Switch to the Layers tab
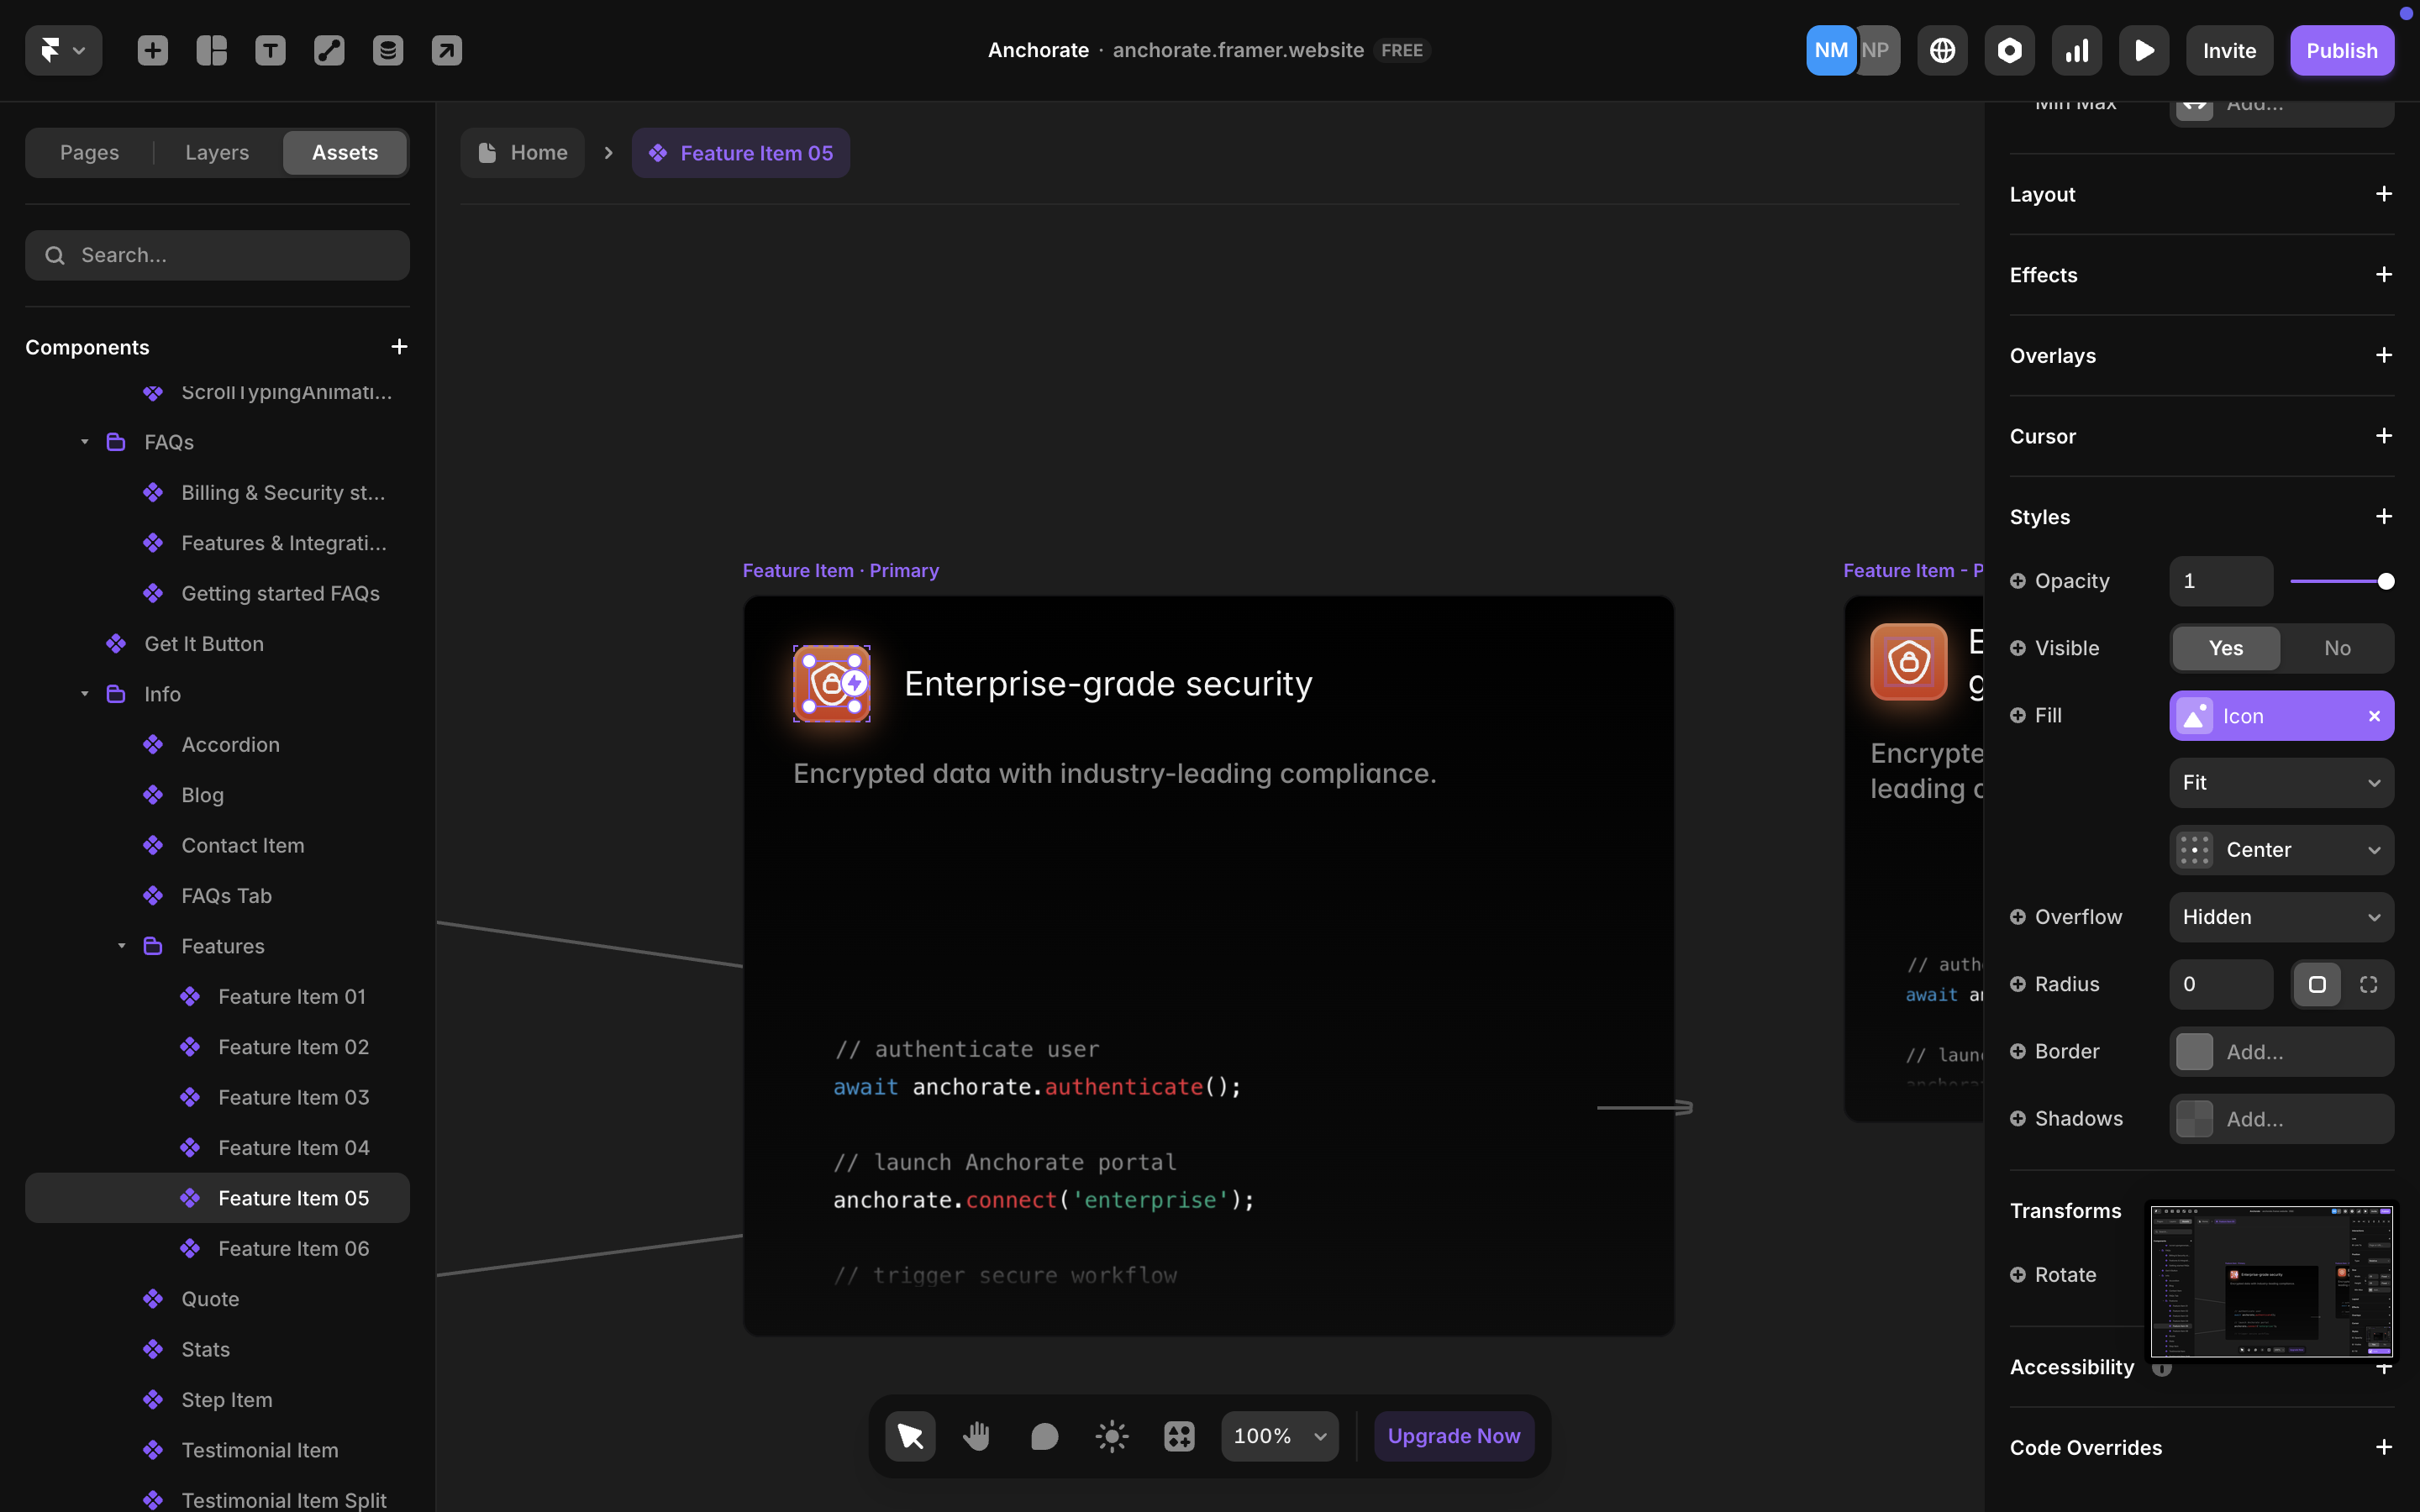Screen dimensions: 2420x1512 [x=217, y=153]
